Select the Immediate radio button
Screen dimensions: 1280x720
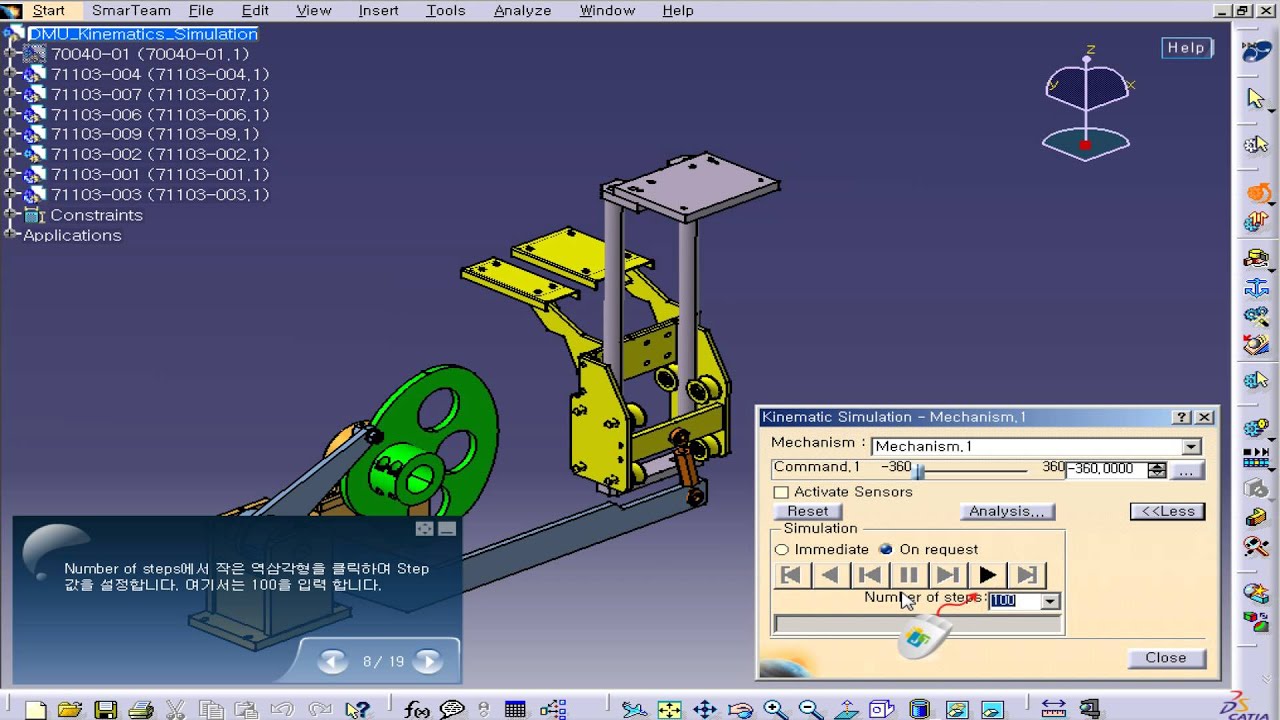click(x=782, y=550)
